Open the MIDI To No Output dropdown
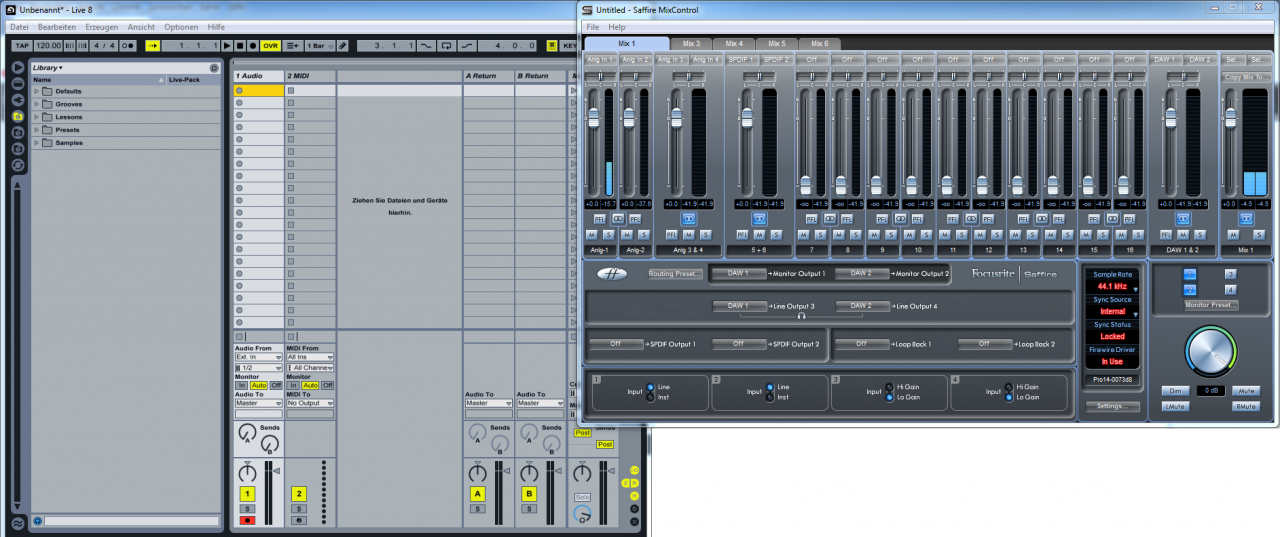 pyautogui.click(x=310, y=403)
